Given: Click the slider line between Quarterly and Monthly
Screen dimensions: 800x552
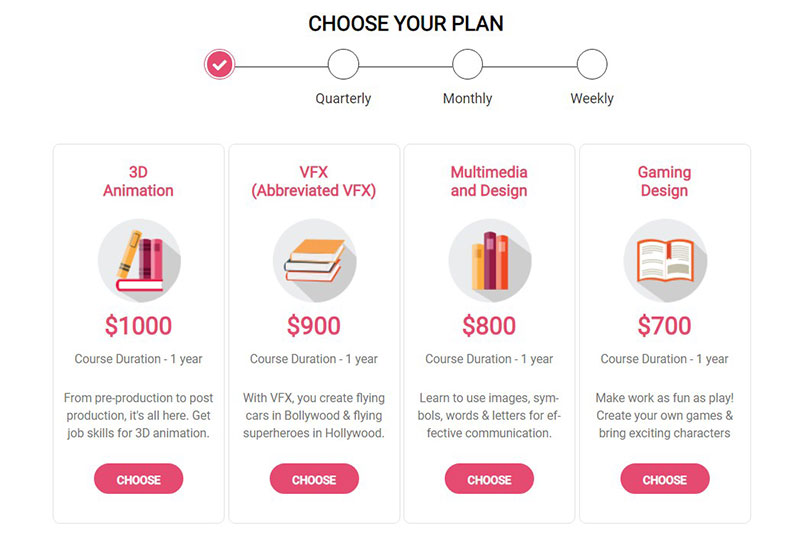Looking at the screenshot, I should pyautogui.click(x=406, y=66).
